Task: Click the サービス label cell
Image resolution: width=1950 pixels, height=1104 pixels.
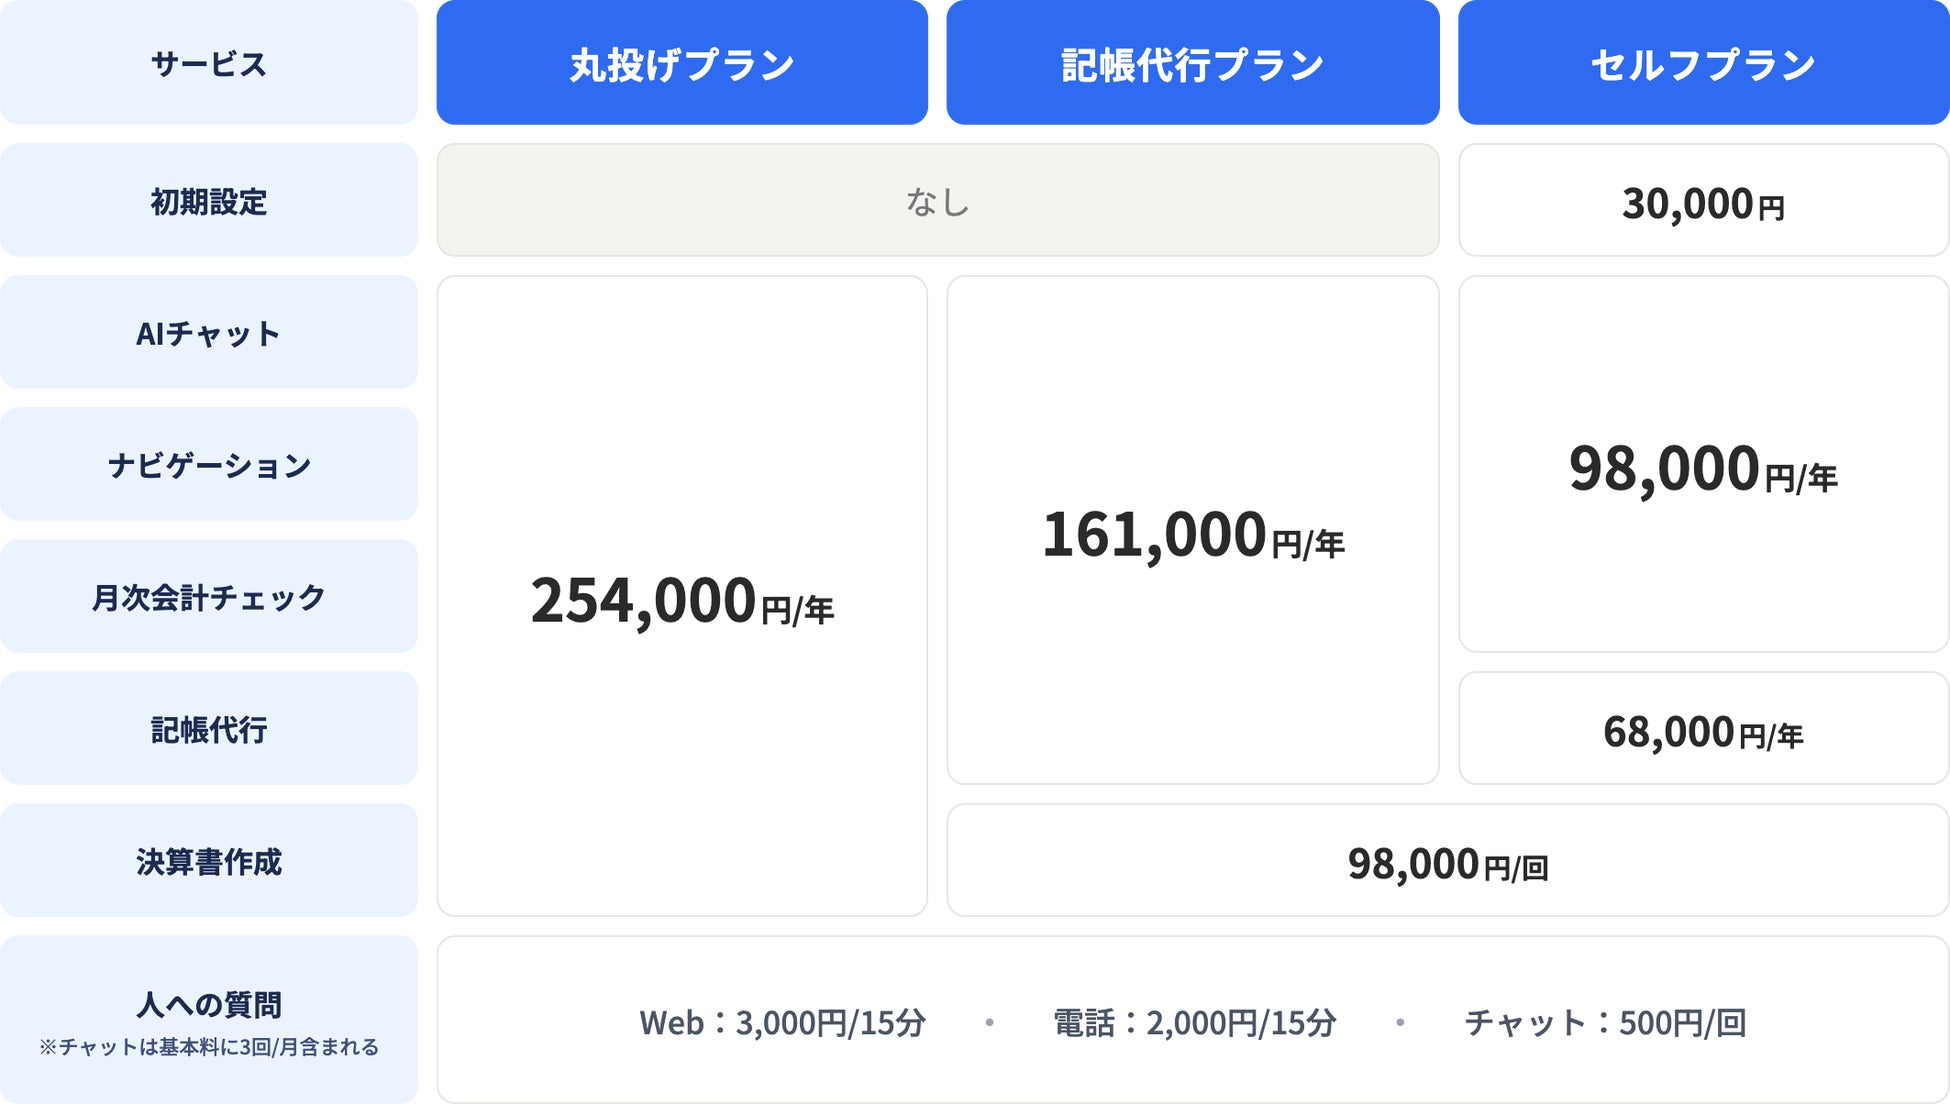Action: click(209, 63)
